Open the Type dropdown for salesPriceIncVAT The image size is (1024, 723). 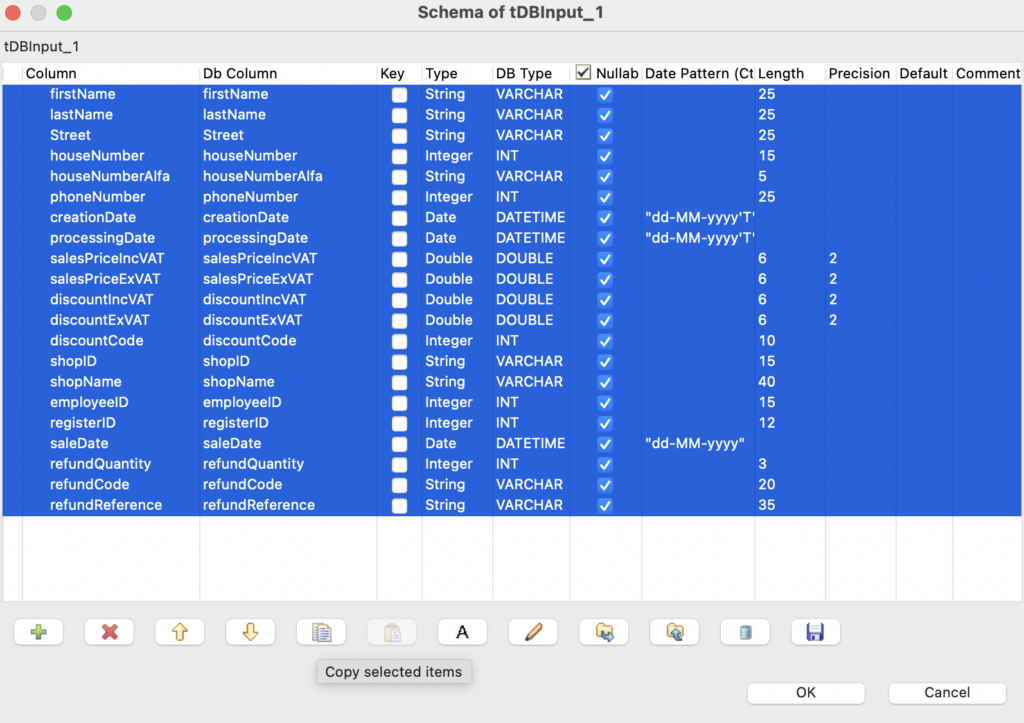(x=449, y=258)
